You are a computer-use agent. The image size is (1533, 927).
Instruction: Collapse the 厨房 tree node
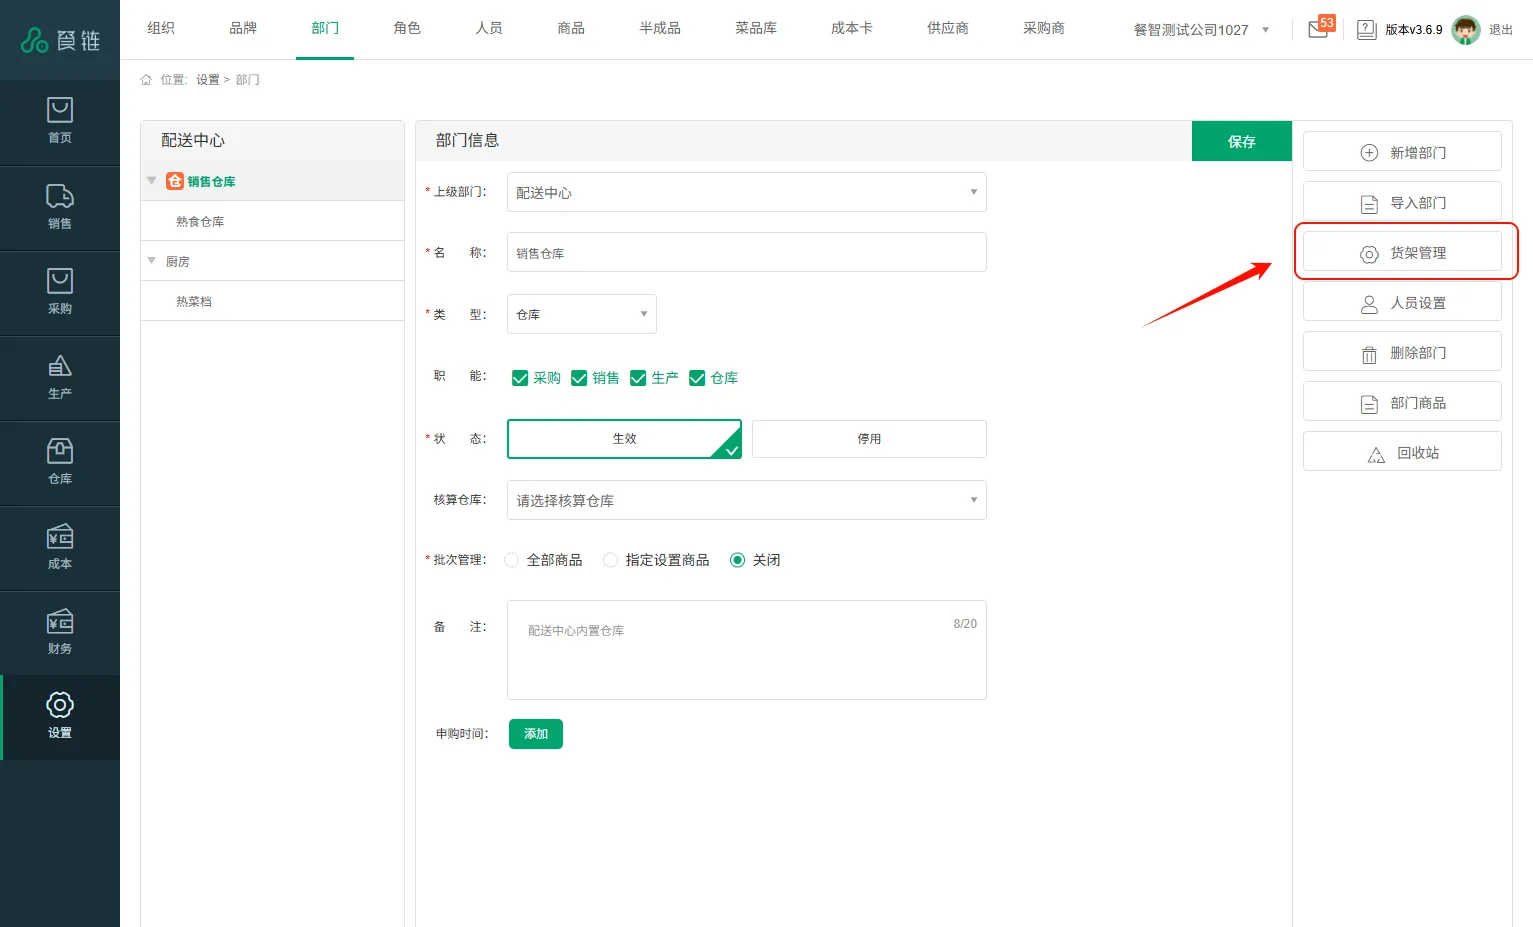coord(152,261)
